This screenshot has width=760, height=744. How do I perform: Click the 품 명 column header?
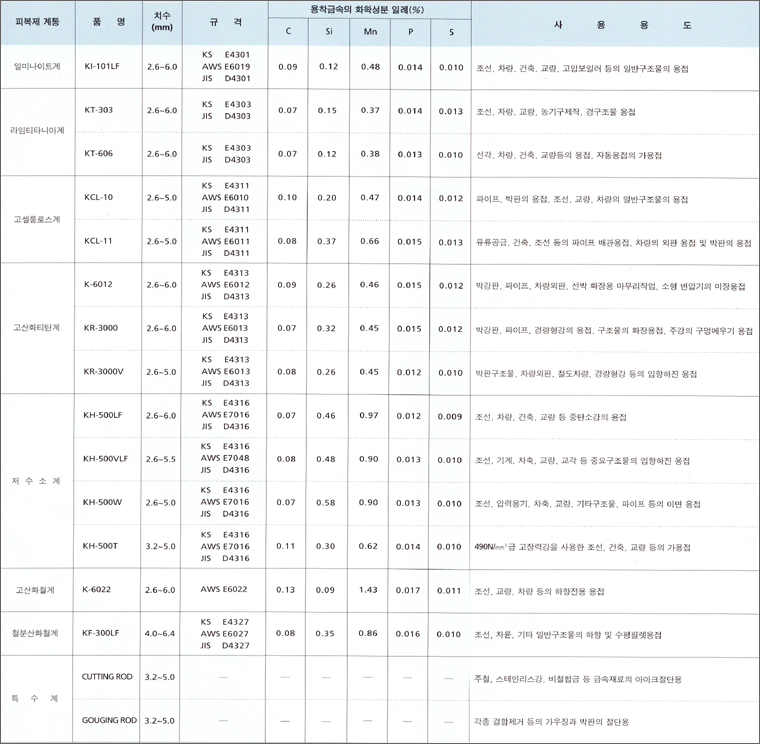pos(109,22)
